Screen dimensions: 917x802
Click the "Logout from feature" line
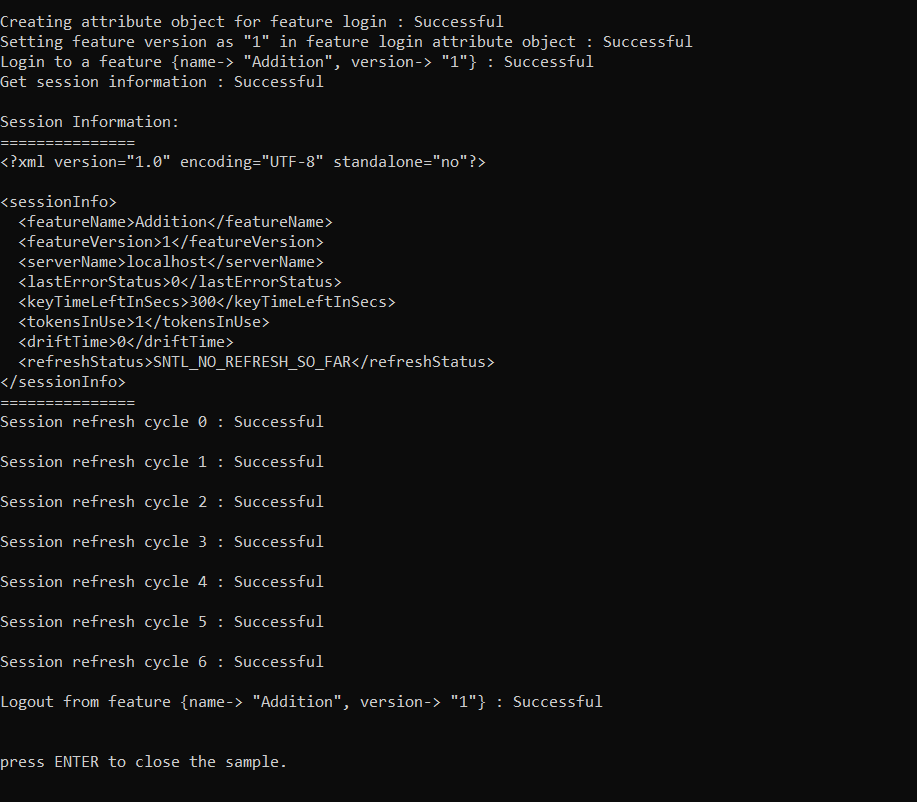pyautogui.click(x=301, y=701)
